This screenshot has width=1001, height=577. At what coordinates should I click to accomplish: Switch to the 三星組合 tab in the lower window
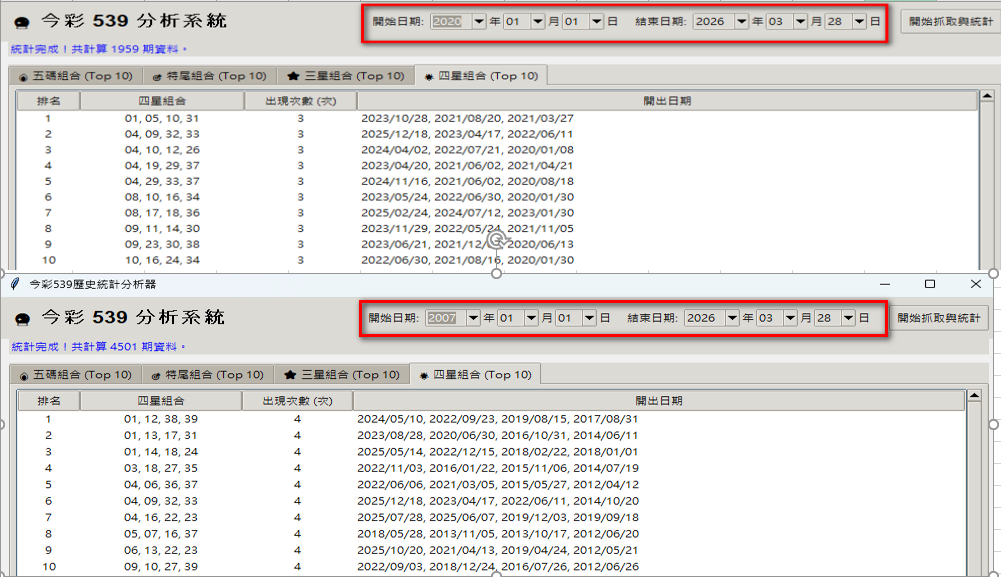pos(342,375)
